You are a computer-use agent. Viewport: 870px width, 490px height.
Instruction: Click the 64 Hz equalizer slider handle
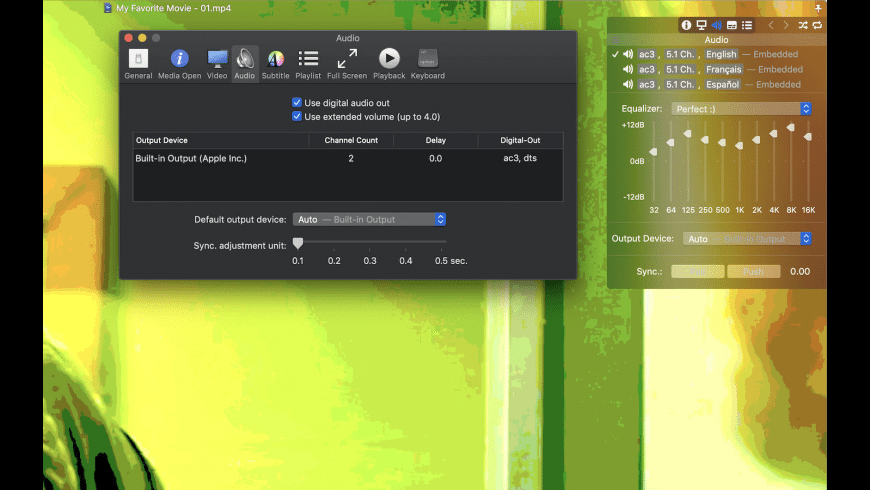pos(671,143)
